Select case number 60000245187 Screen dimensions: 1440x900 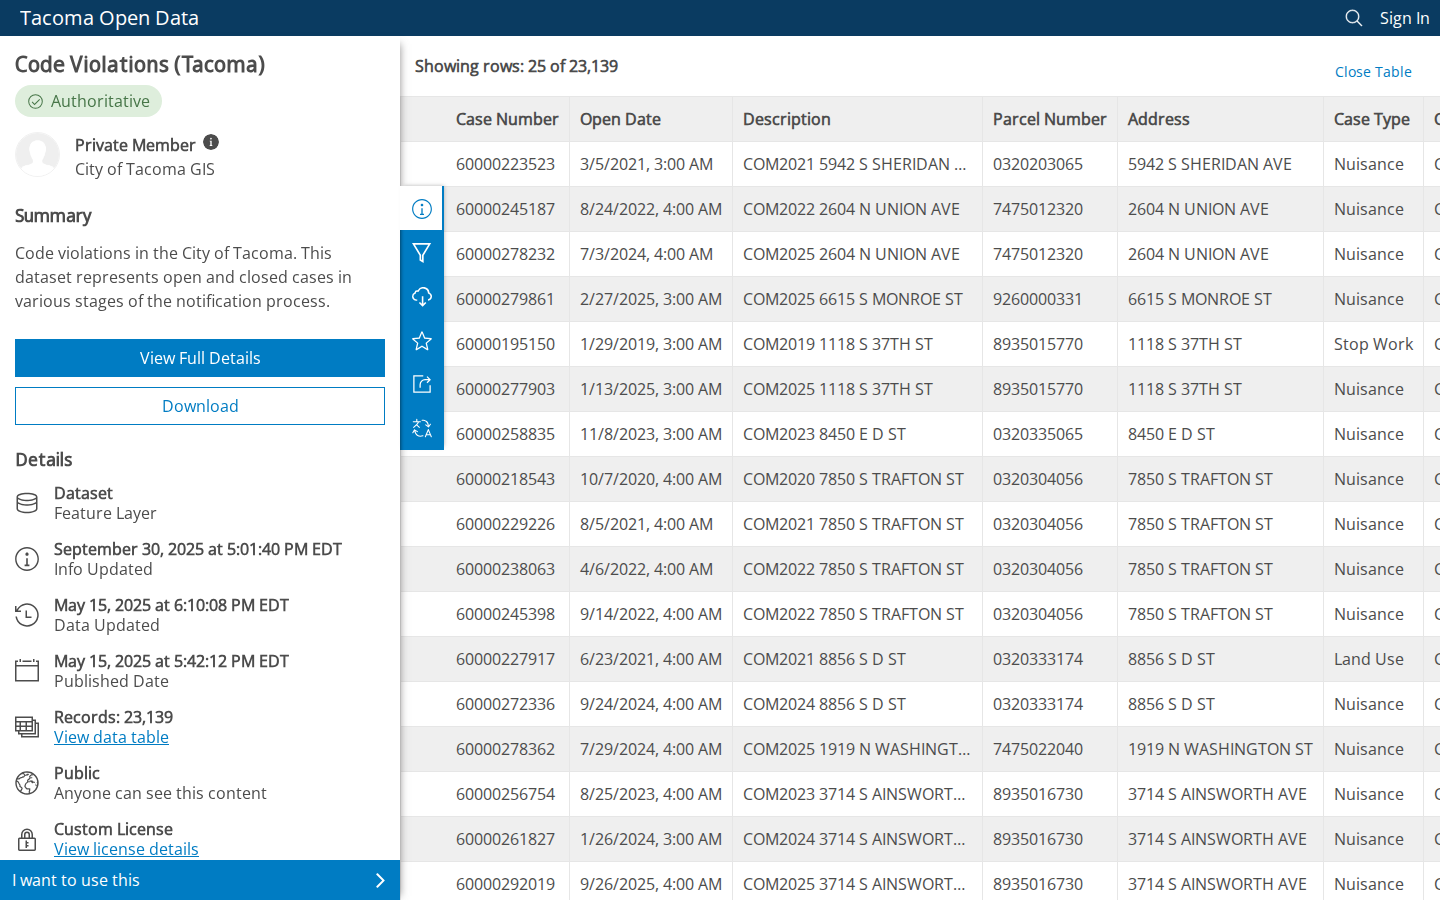[x=505, y=209]
